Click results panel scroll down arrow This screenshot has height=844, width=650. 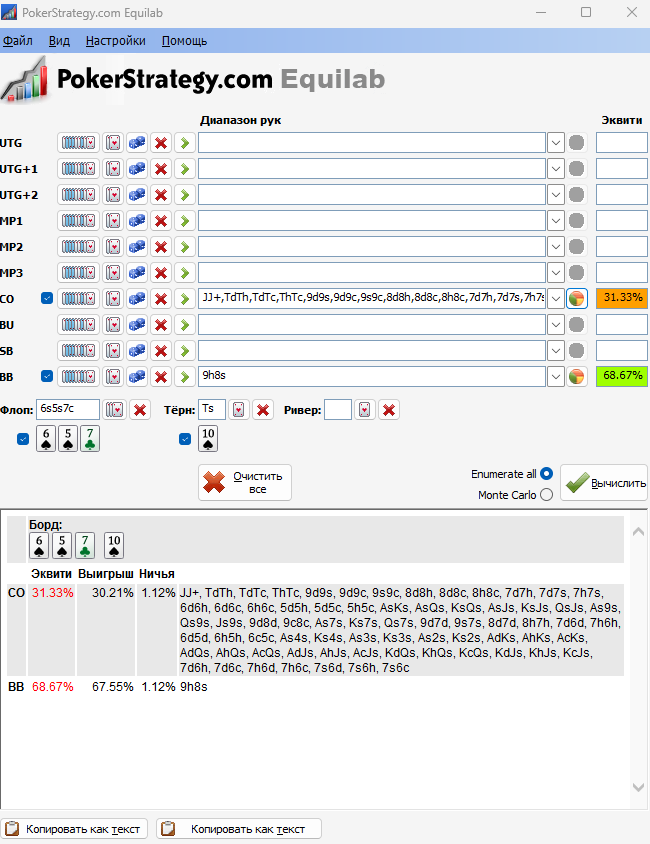click(x=639, y=787)
